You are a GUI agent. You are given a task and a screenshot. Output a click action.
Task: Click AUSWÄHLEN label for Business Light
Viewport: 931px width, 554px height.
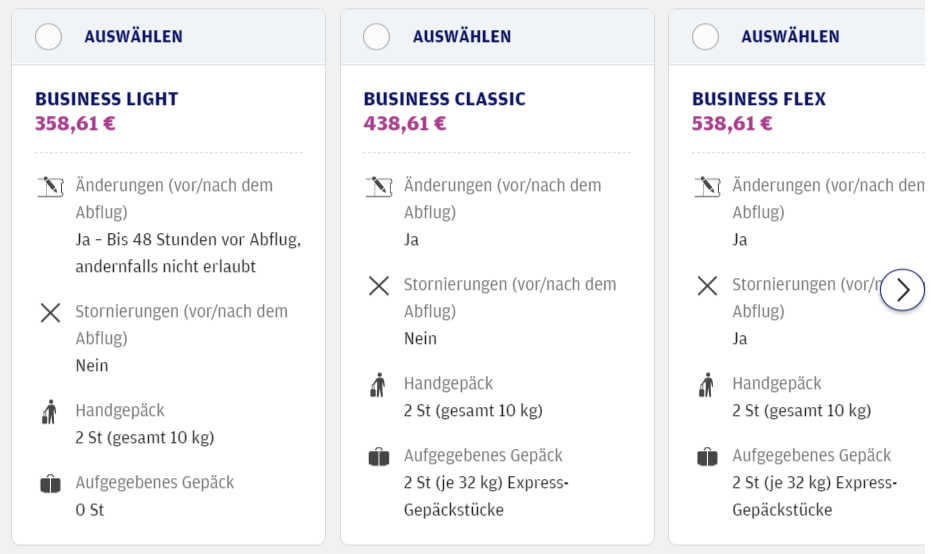point(133,37)
